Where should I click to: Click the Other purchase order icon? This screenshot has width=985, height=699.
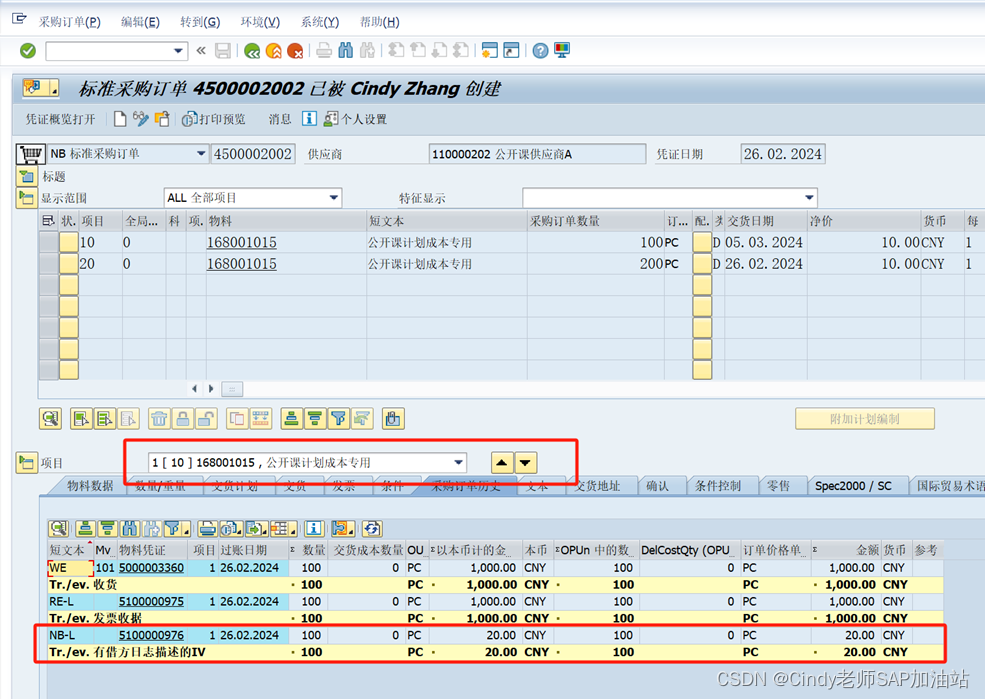point(162,119)
